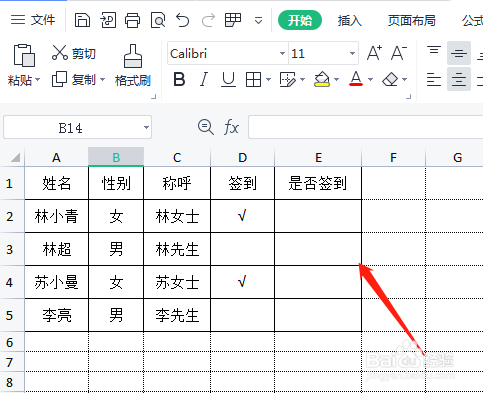The width and height of the screenshot is (483, 393).
Task: Click the zoom magnifier near formula bar
Action: (206, 127)
